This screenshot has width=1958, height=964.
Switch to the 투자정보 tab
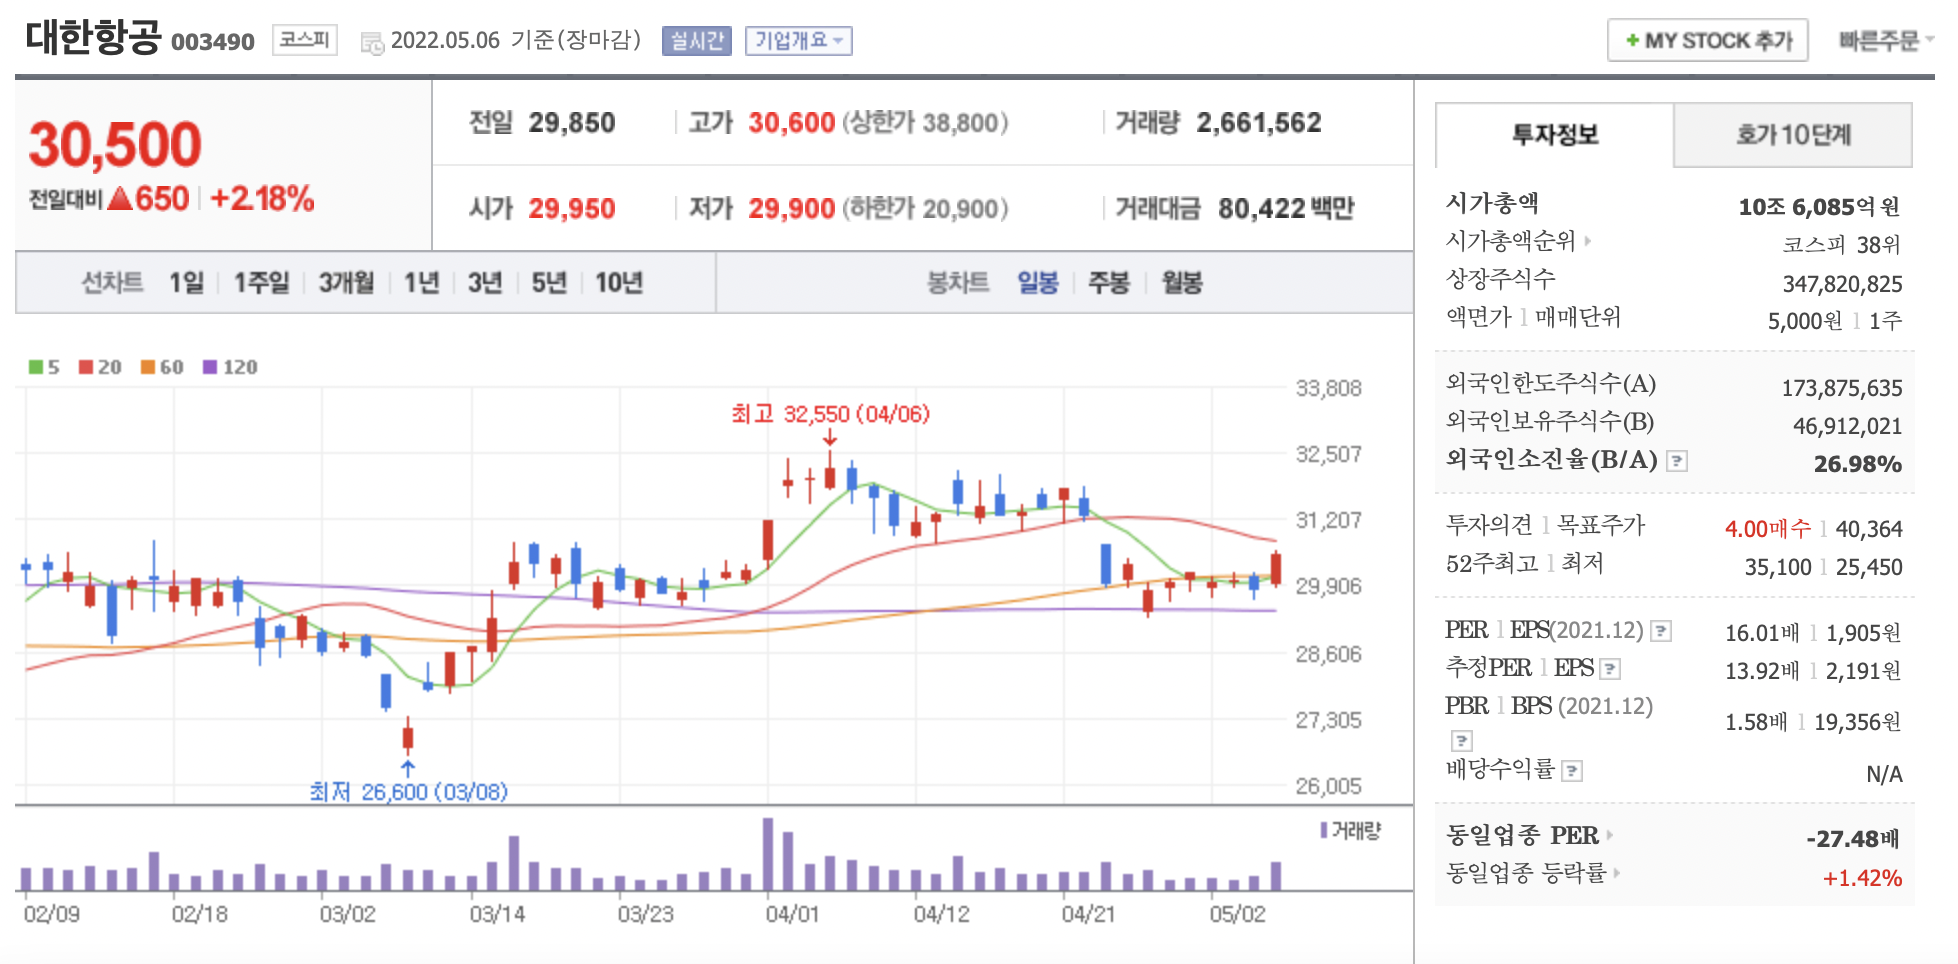(1554, 135)
